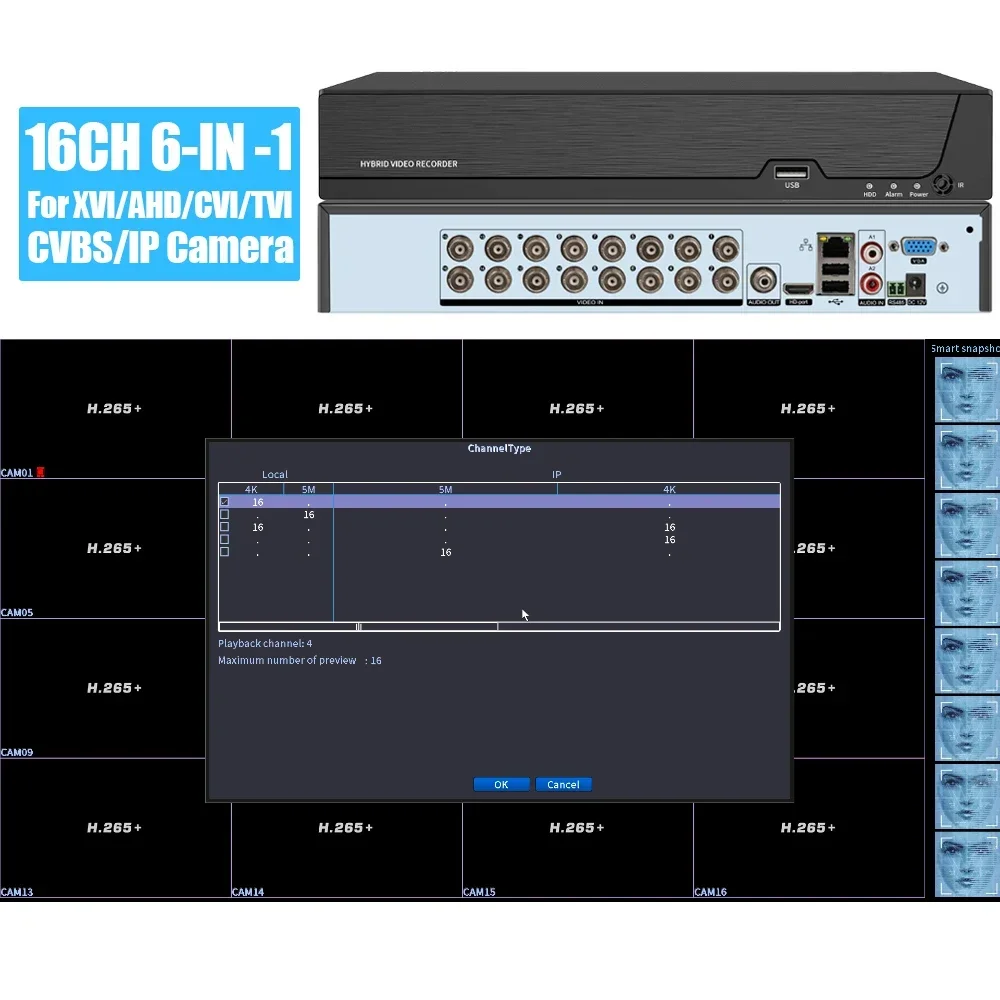Image resolution: width=1000 pixels, height=1000 pixels.
Task: Check the row with 16 IP 5M
Action: (x=224, y=552)
